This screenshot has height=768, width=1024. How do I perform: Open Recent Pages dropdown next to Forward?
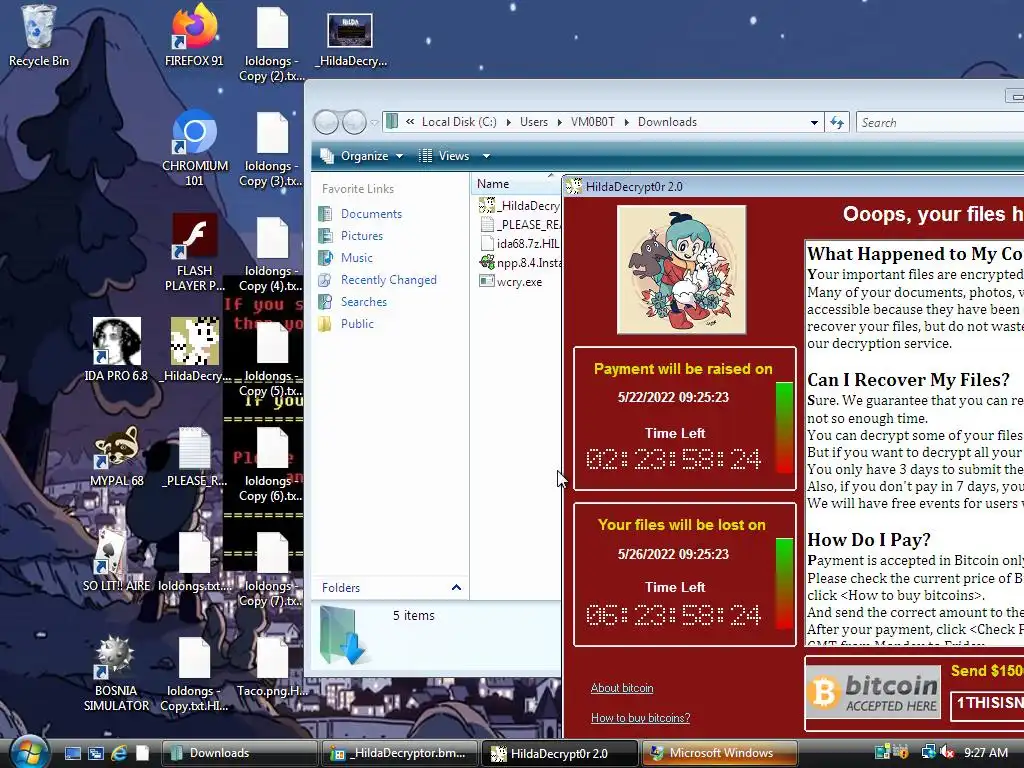[x=374, y=122]
